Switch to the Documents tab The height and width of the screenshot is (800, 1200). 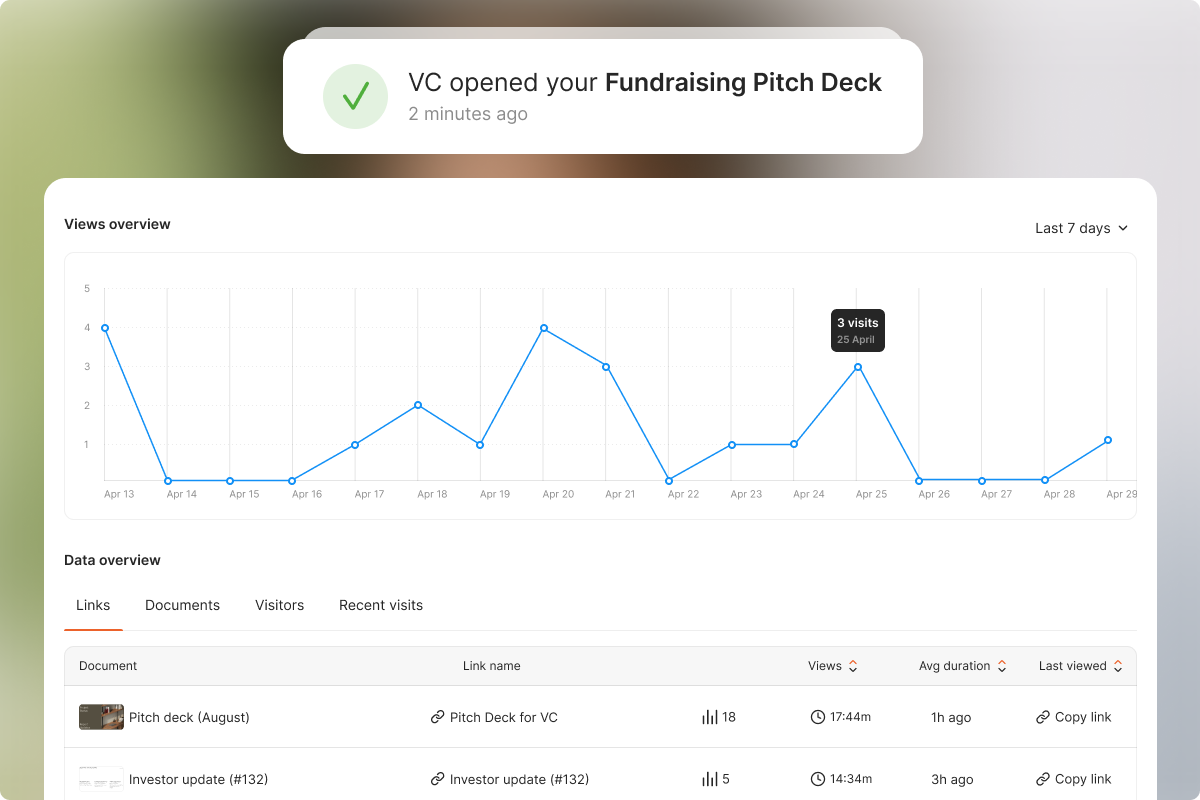(x=182, y=605)
